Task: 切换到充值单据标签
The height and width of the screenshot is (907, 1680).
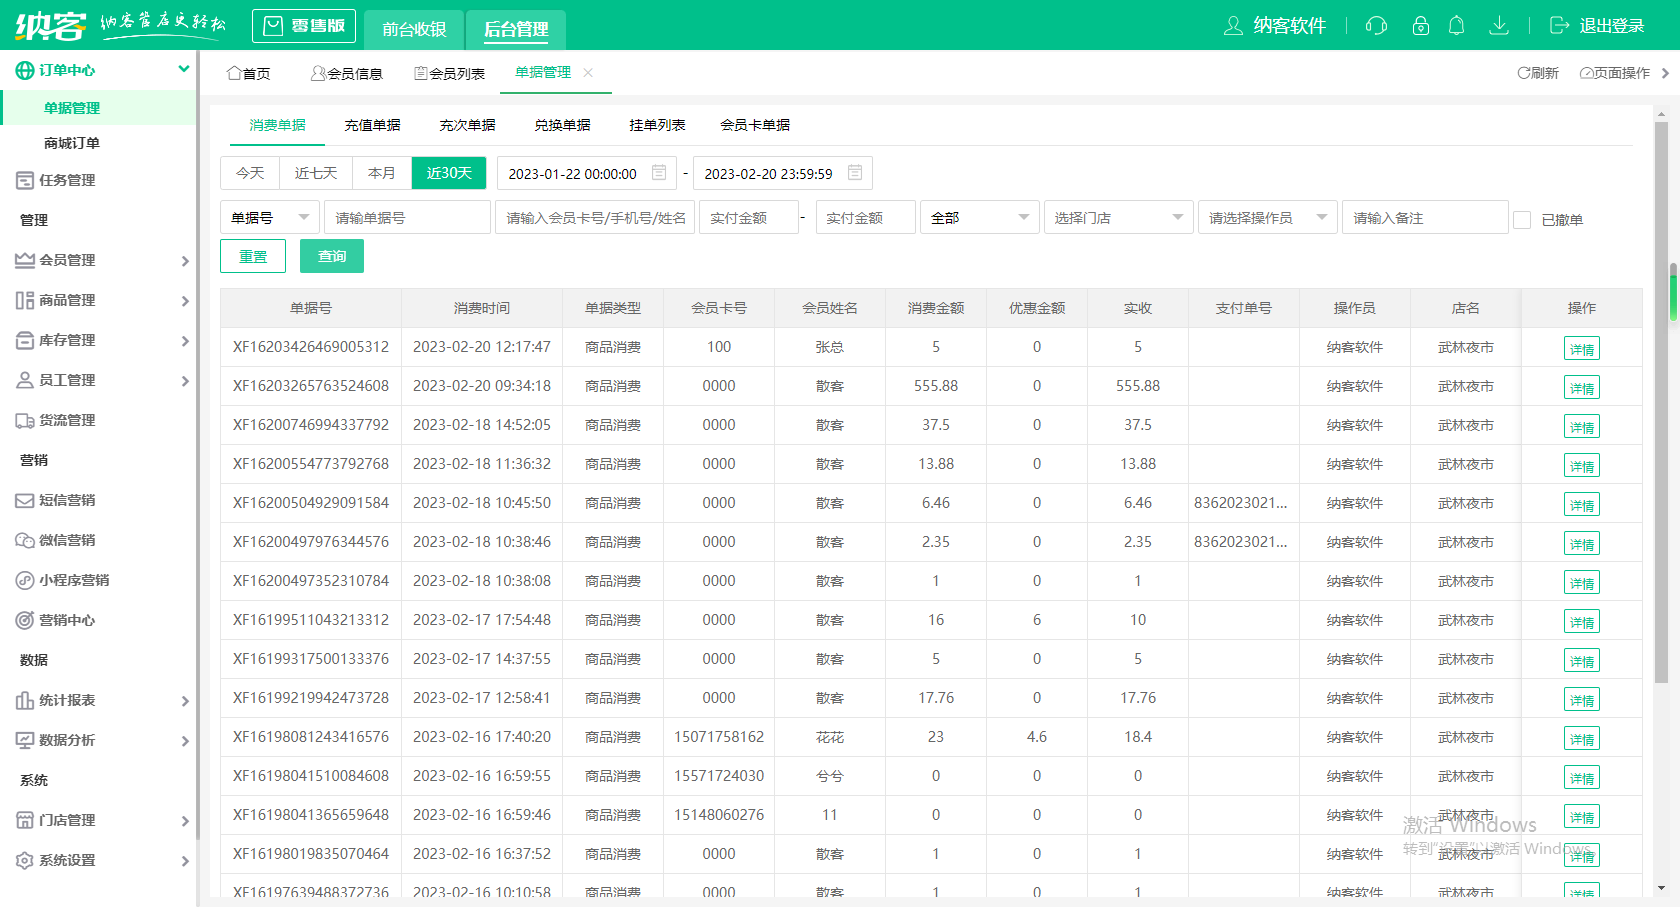Action: (x=372, y=124)
